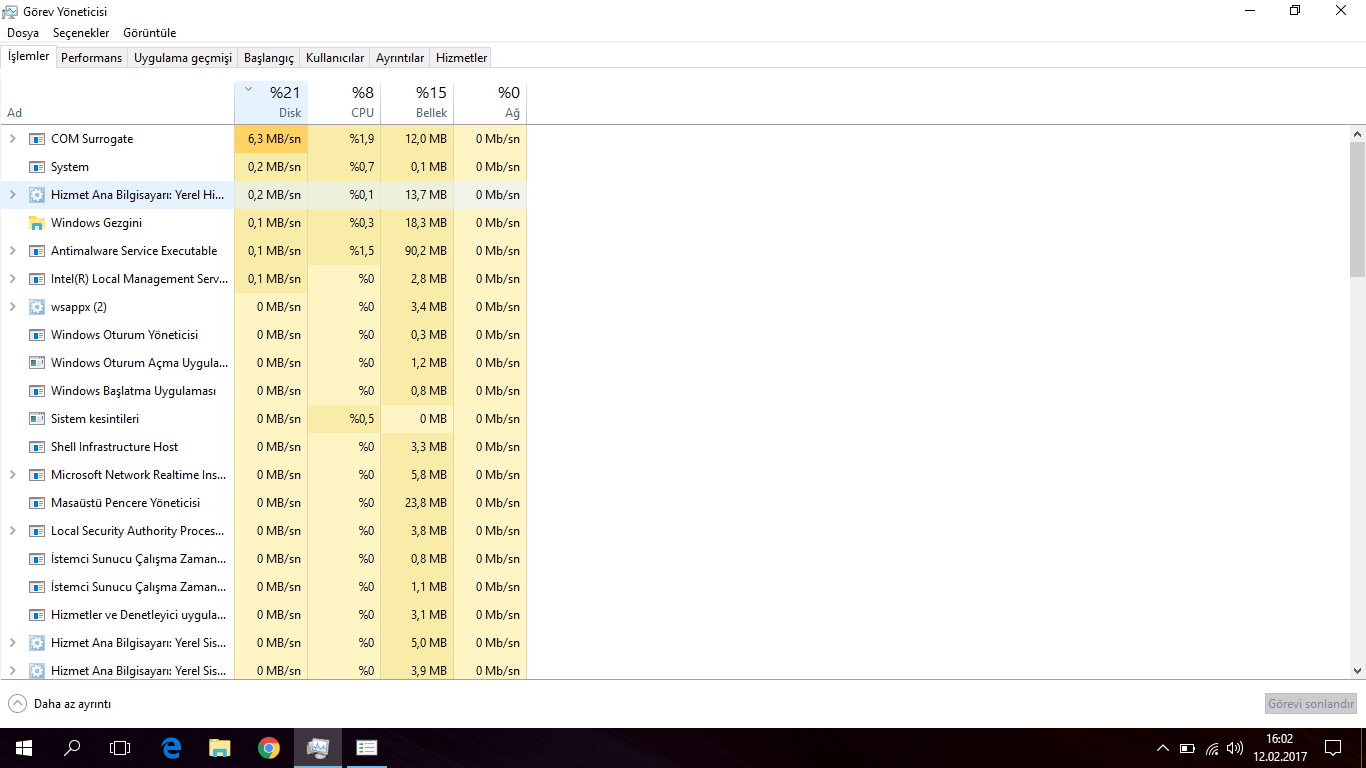Expand the Hizmet Ana Bilgisayarı: Yerel Hi... row
Viewport: 1366px width, 768px height.
point(12,195)
